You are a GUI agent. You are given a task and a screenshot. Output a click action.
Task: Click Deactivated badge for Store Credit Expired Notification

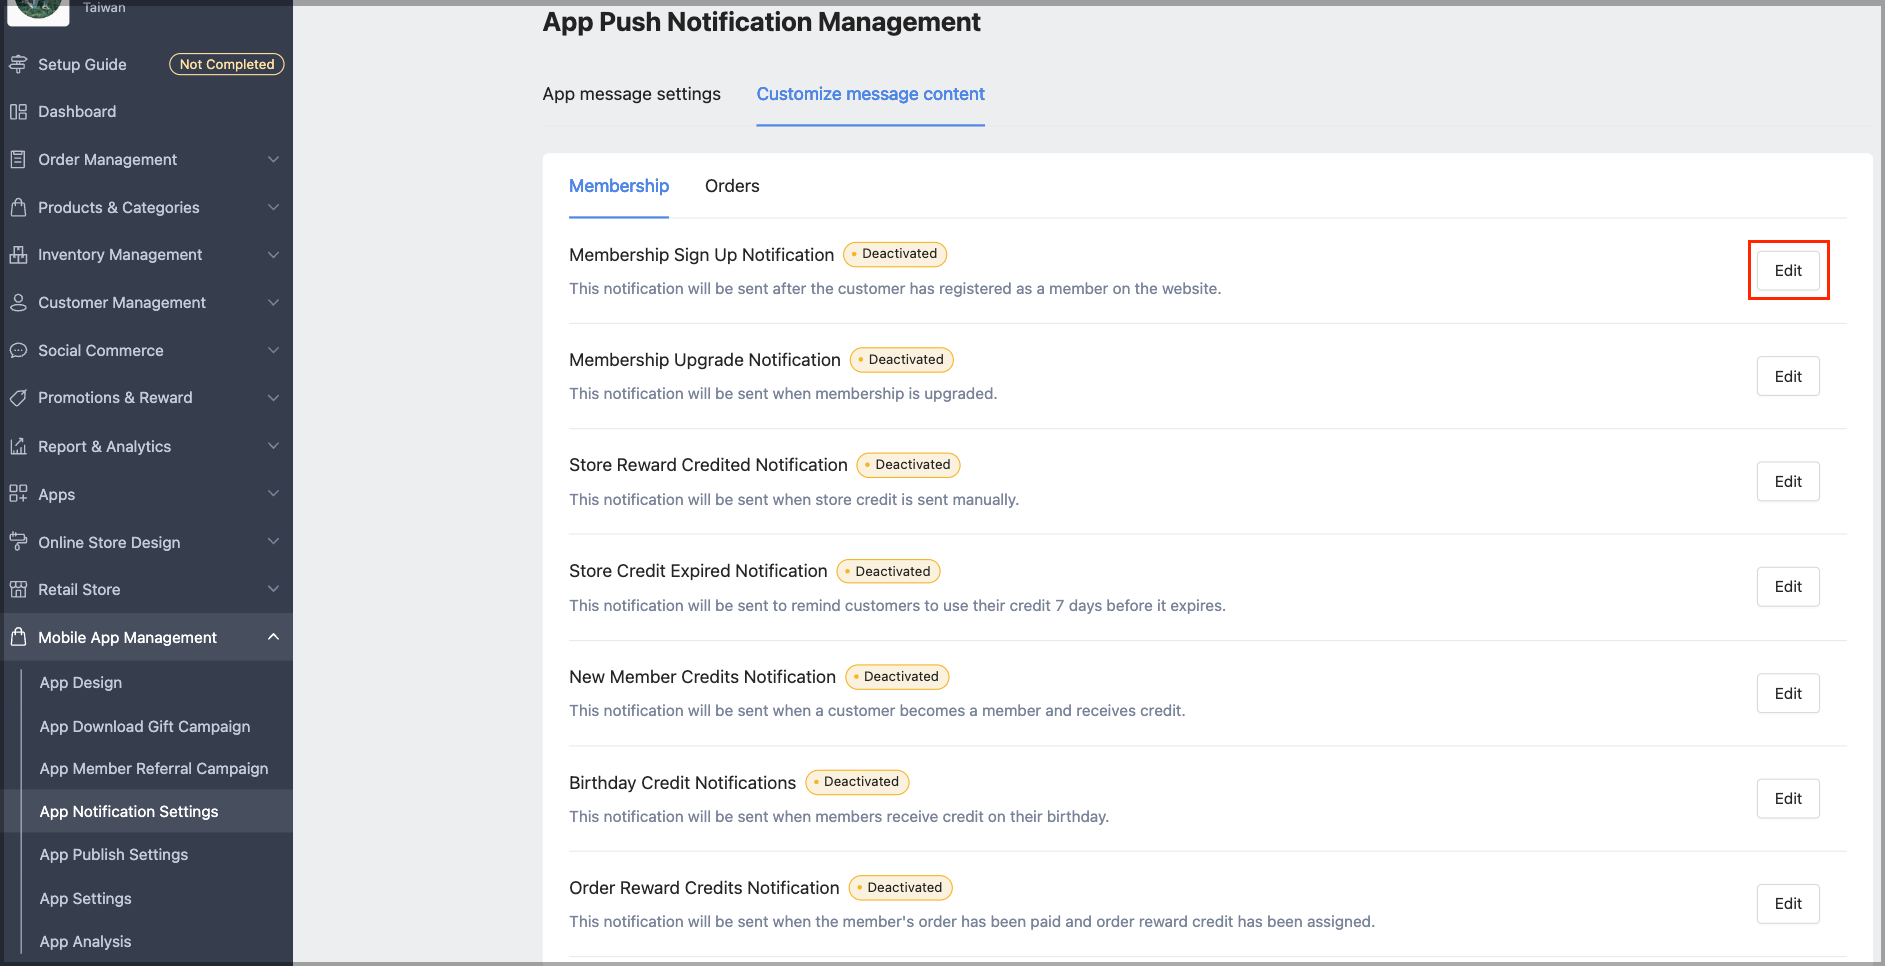[889, 572]
